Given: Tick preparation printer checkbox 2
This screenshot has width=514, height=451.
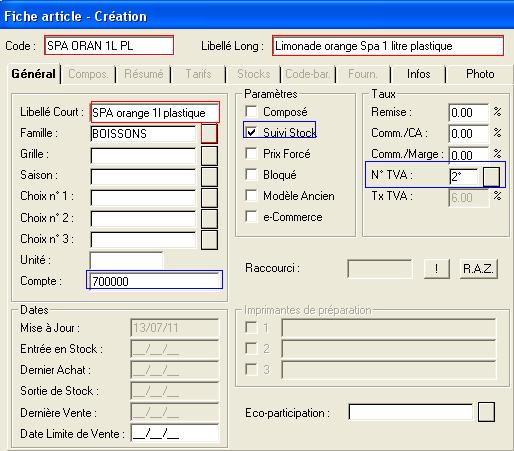Looking at the screenshot, I should click(251, 348).
